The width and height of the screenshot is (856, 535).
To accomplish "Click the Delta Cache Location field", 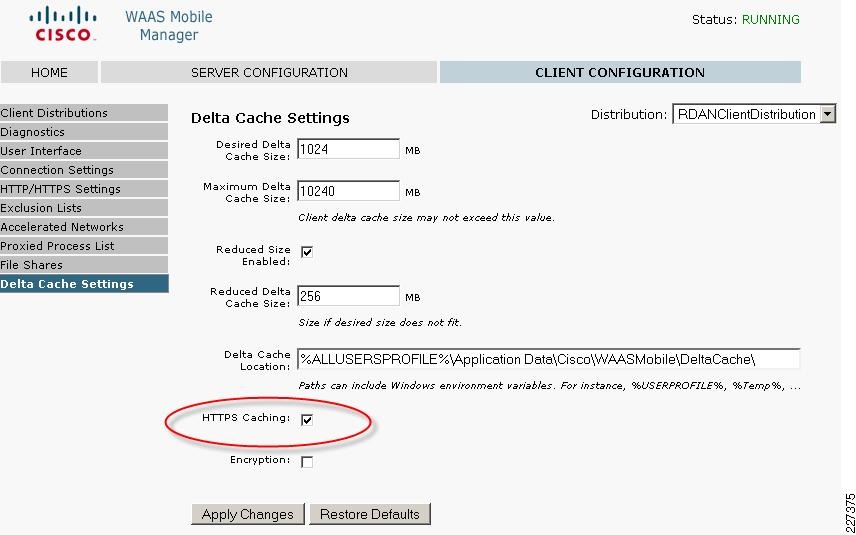I will 549,359.
